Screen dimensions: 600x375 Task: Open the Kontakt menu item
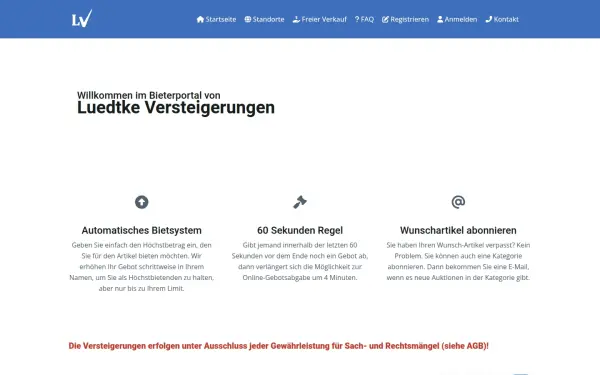click(x=502, y=19)
